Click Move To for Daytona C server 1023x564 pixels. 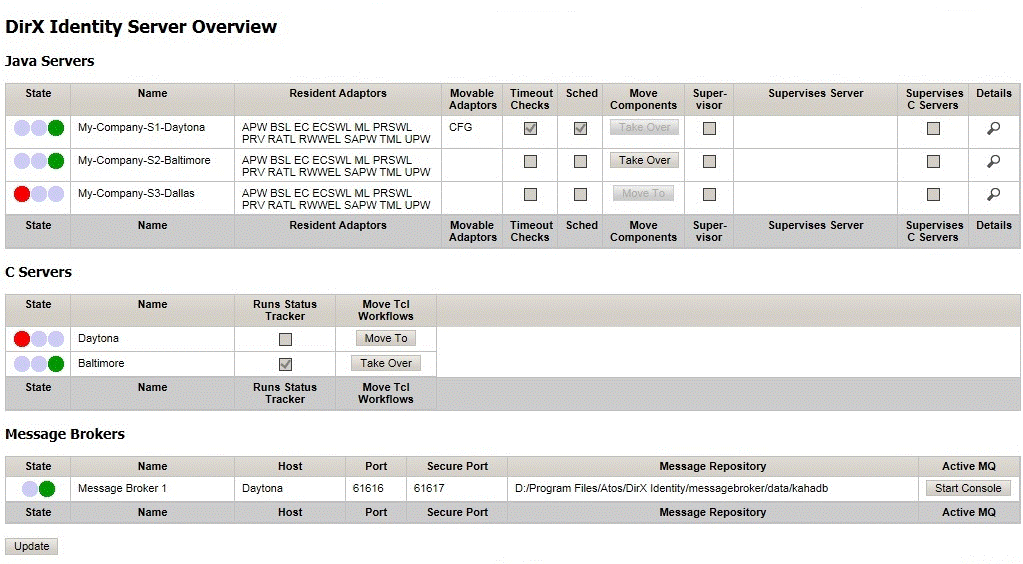click(385, 338)
